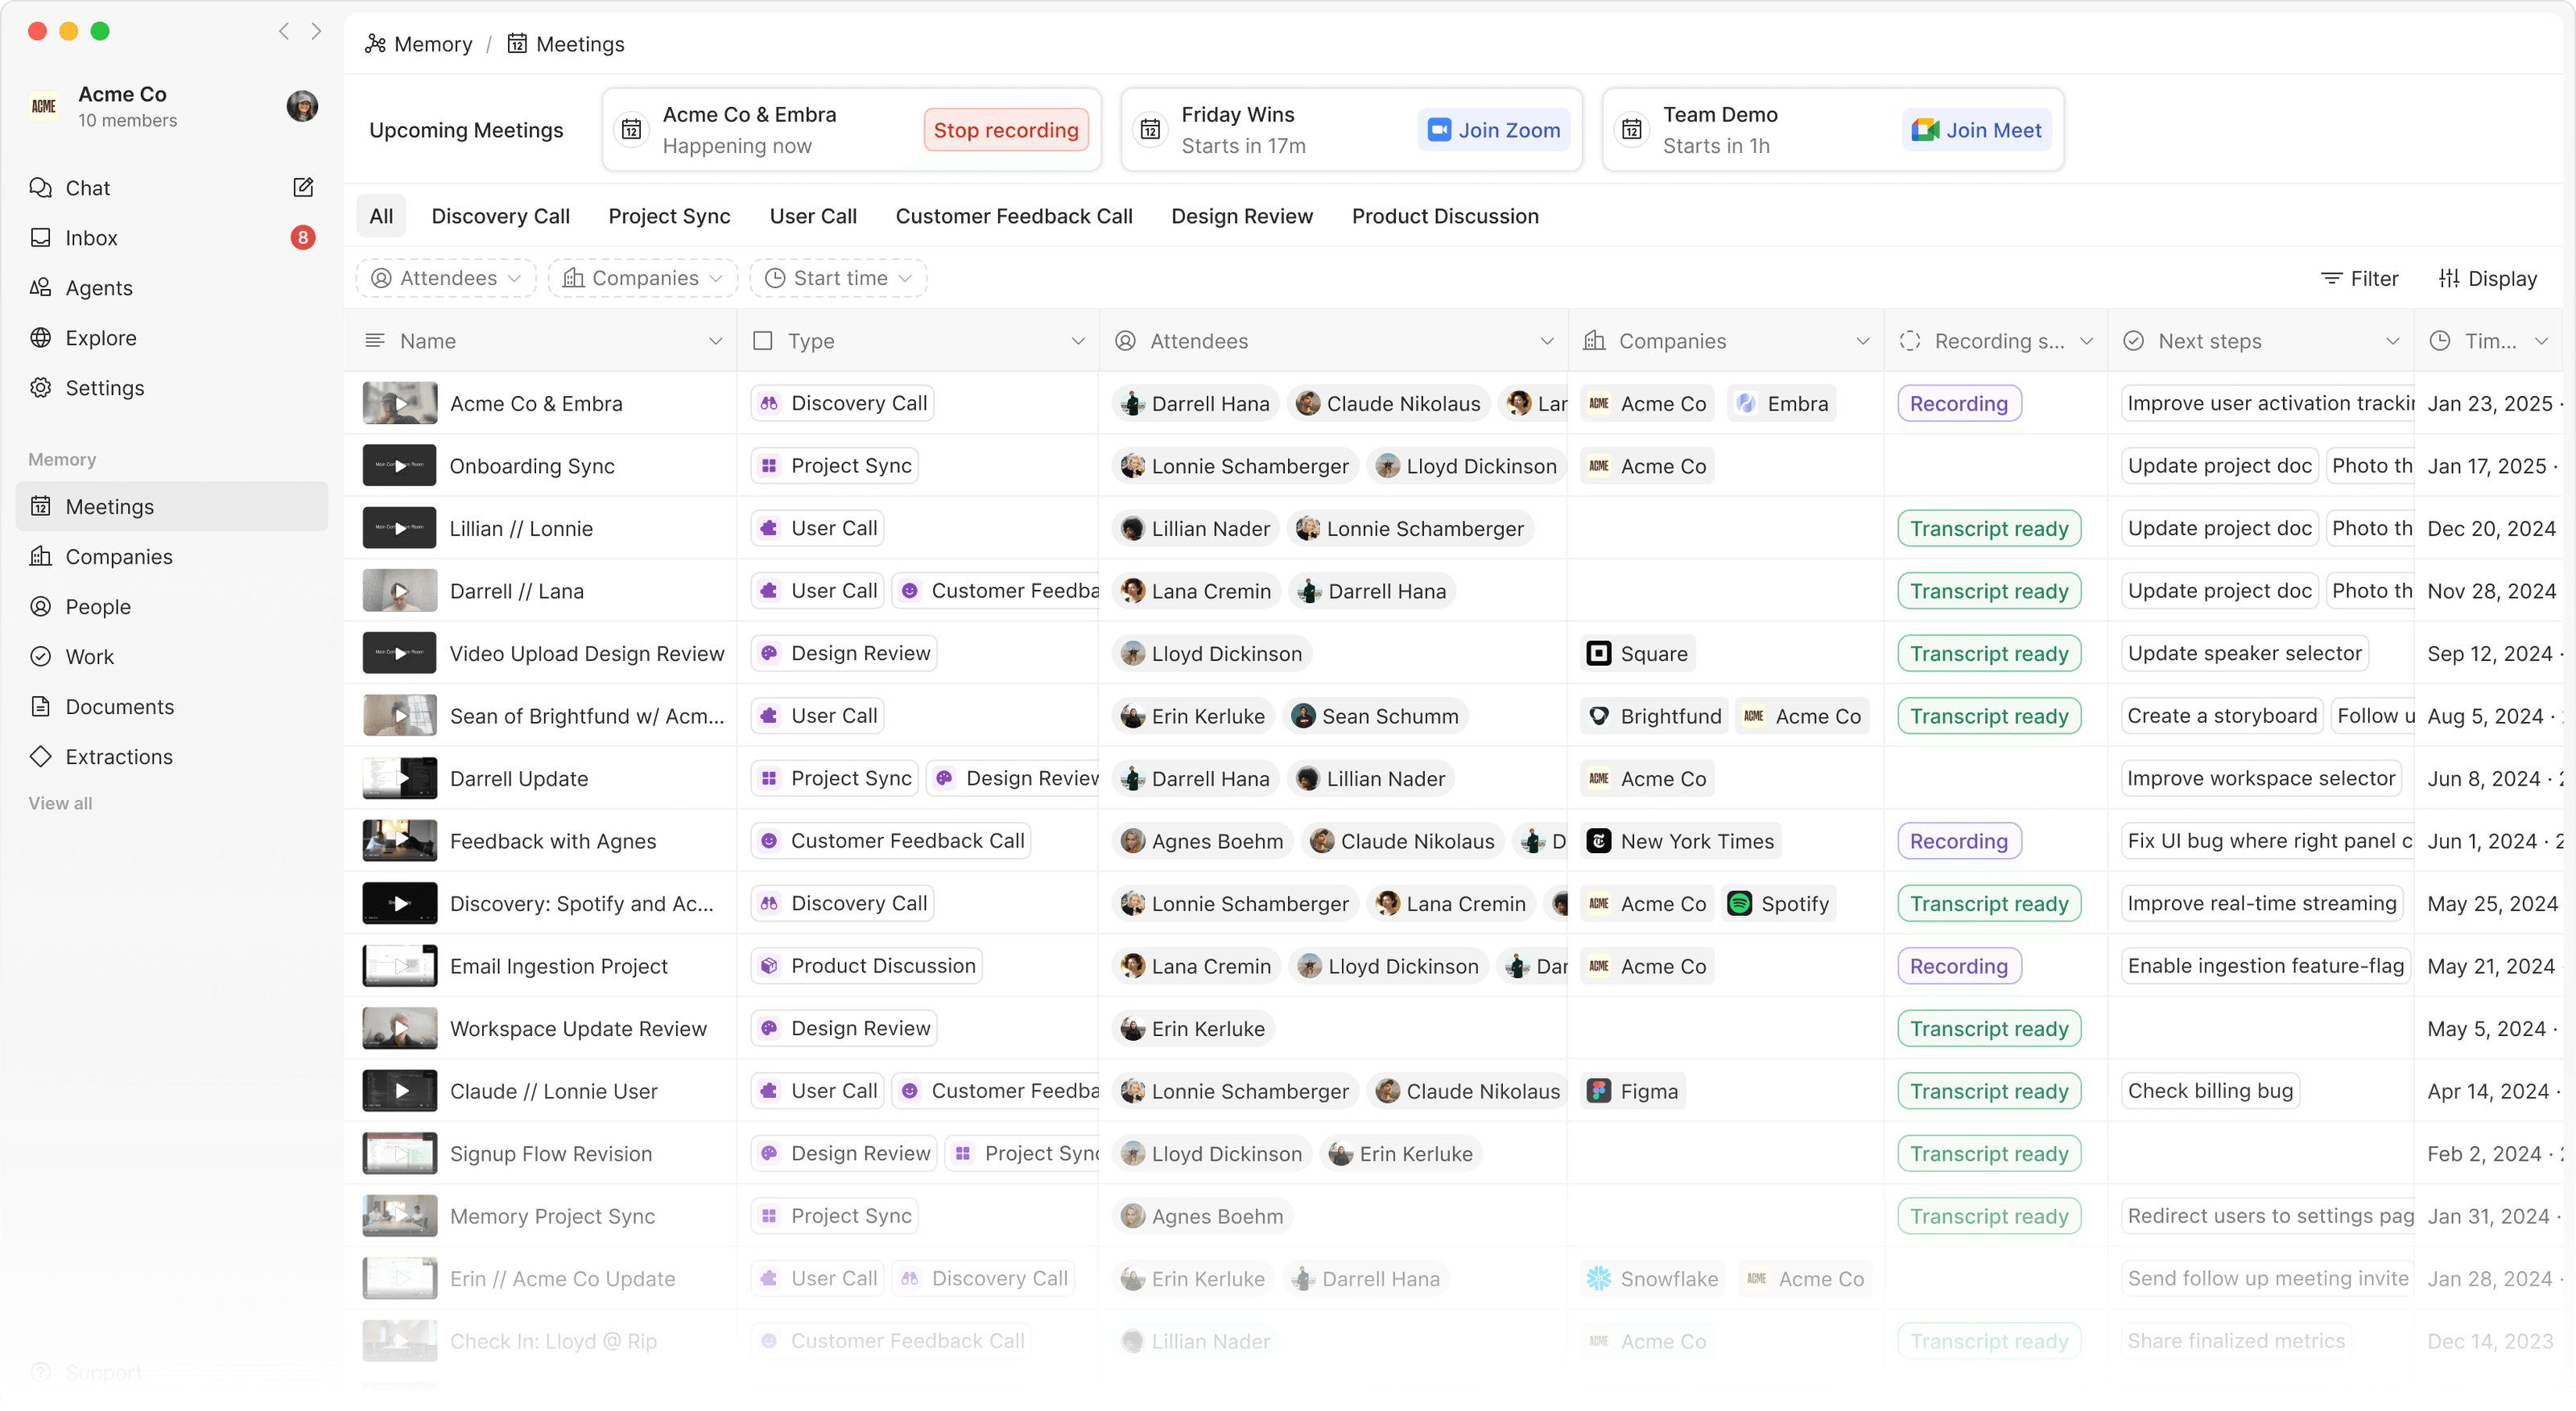Play the Onboarding Sync meeting thumbnail
This screenshot has width=2576, height=1411.
tap(399, 465)
